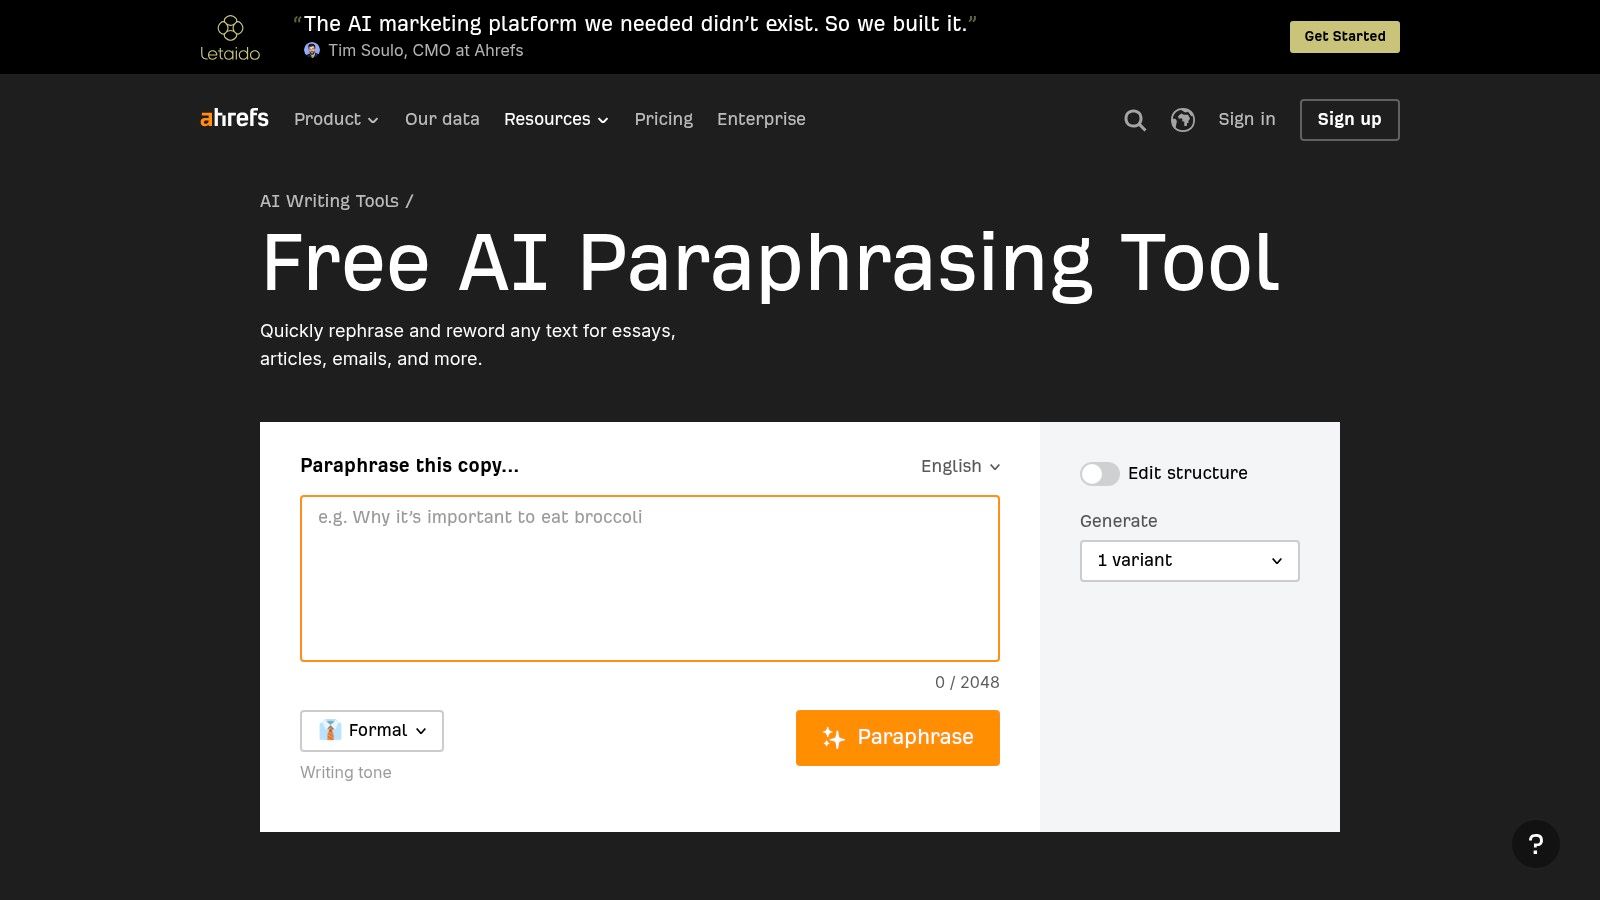Click the Letaido logo in banner
This screenshot has height=900, width=1600.
[230, 38]
